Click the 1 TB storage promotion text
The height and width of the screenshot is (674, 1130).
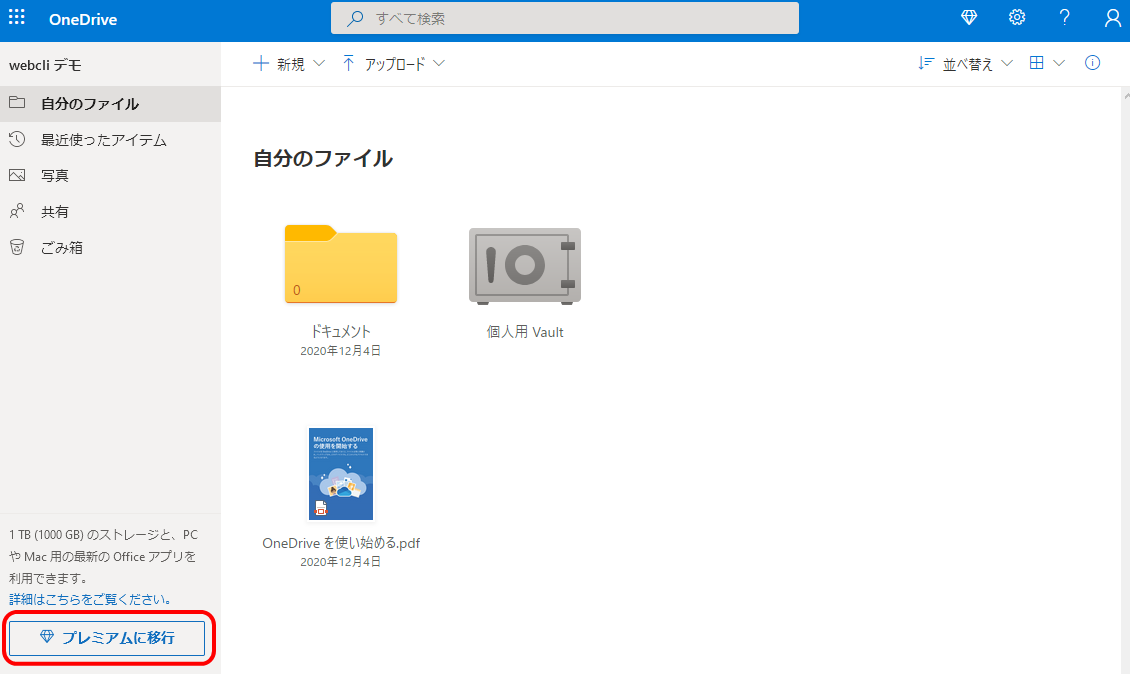103,557
